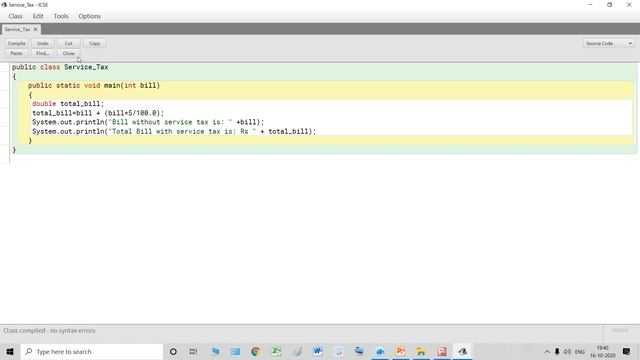Click the Cut button
640x360 pixels.
[69, 43]
